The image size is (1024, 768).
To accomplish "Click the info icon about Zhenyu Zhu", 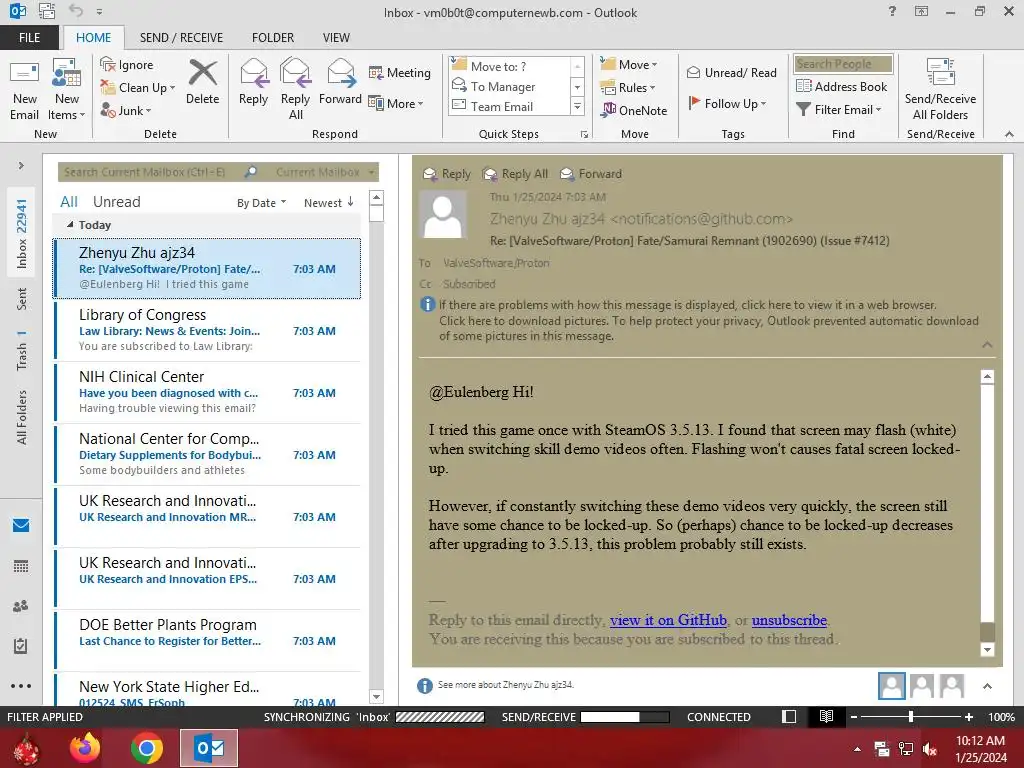I will (x=424, y=685).
